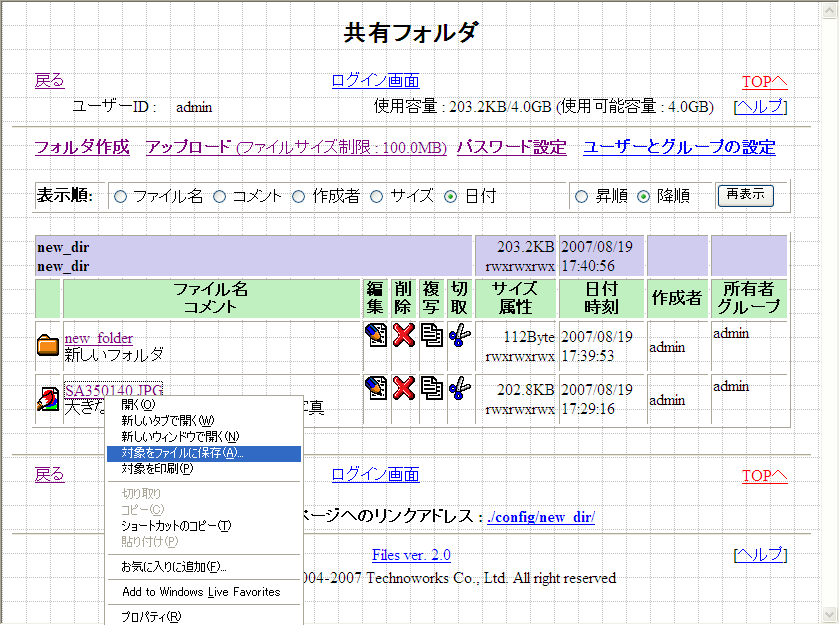Image resolution: width=840 pixels, height=625 pixels.
Task: Open the アップロード upload link
Action: click(x=189, y=148)
